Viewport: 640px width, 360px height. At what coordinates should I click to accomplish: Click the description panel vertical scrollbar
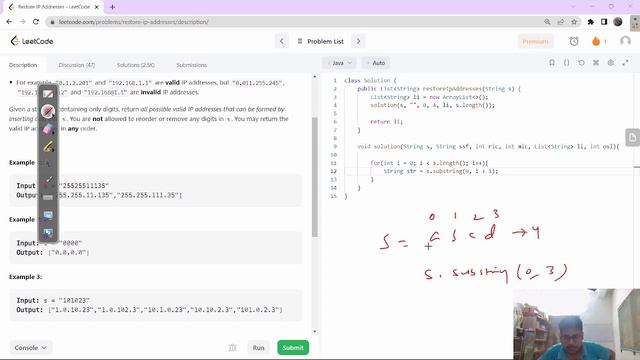click(315, 177)
